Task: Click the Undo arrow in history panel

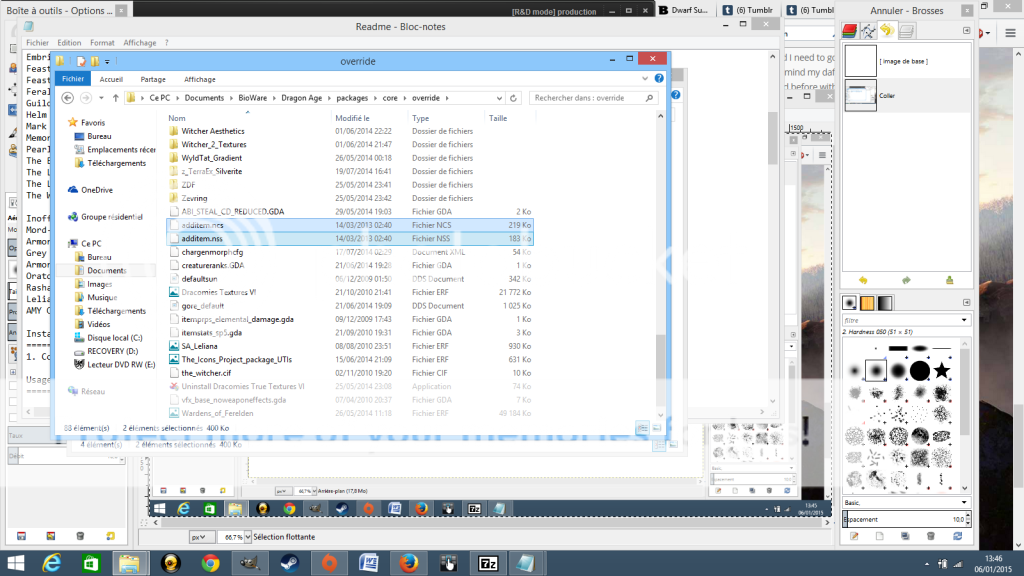Action: click(x=863, y=280)
